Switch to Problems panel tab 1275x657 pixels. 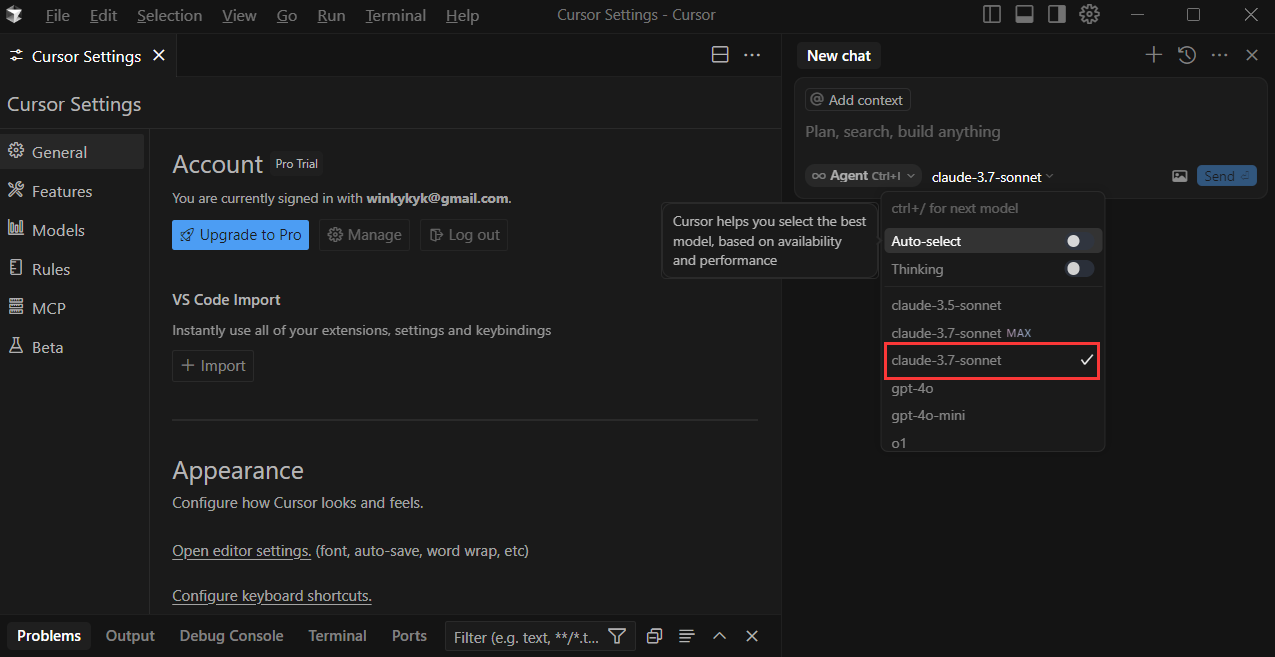[x=49, y=636]
